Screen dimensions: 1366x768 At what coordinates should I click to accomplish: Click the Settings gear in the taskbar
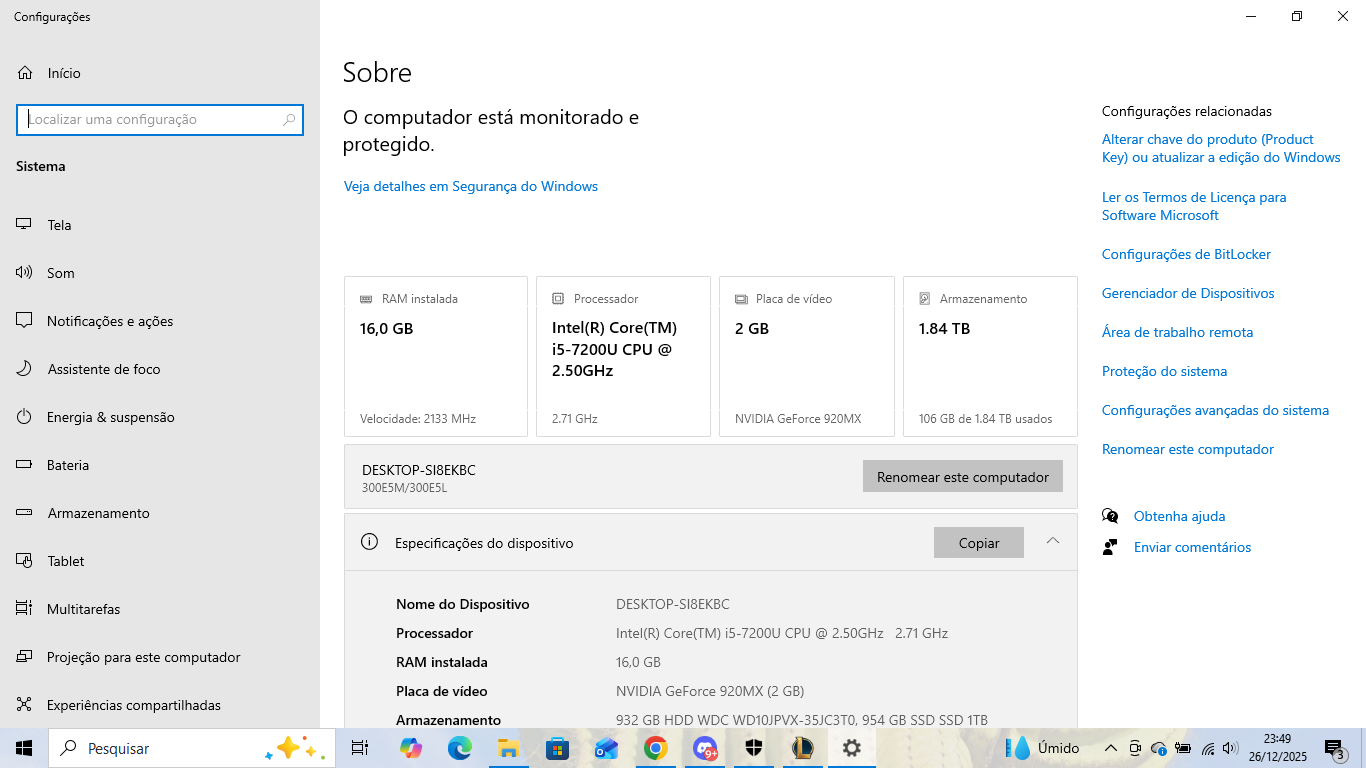click(x=852, y=748)
